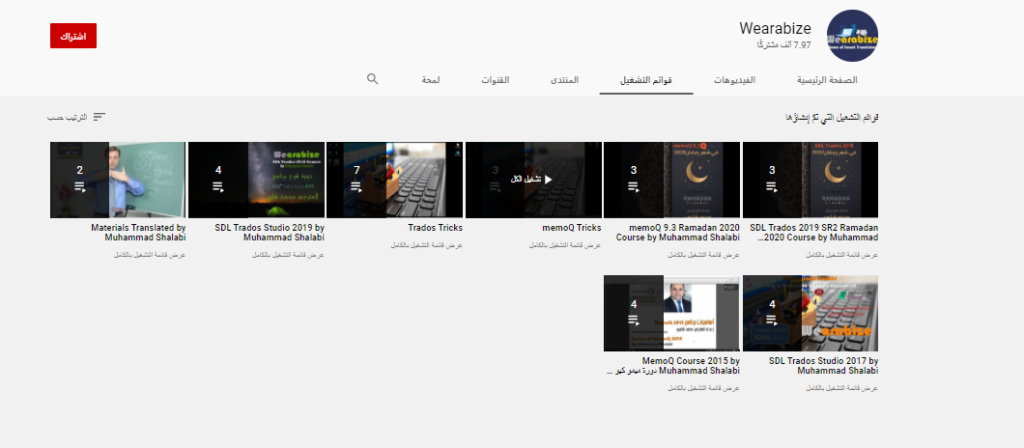Image resolution: width=1024 pixels, height=448 pixels.
Task: Click the Wearabize channel name
Action: (x=775, y=28)
